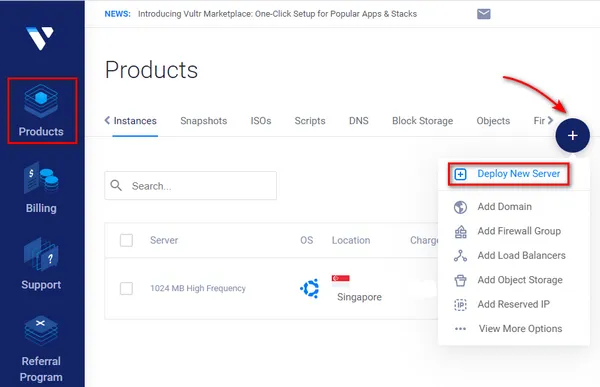
Task: Click the search magnifier icon
Action: (116, 186)
